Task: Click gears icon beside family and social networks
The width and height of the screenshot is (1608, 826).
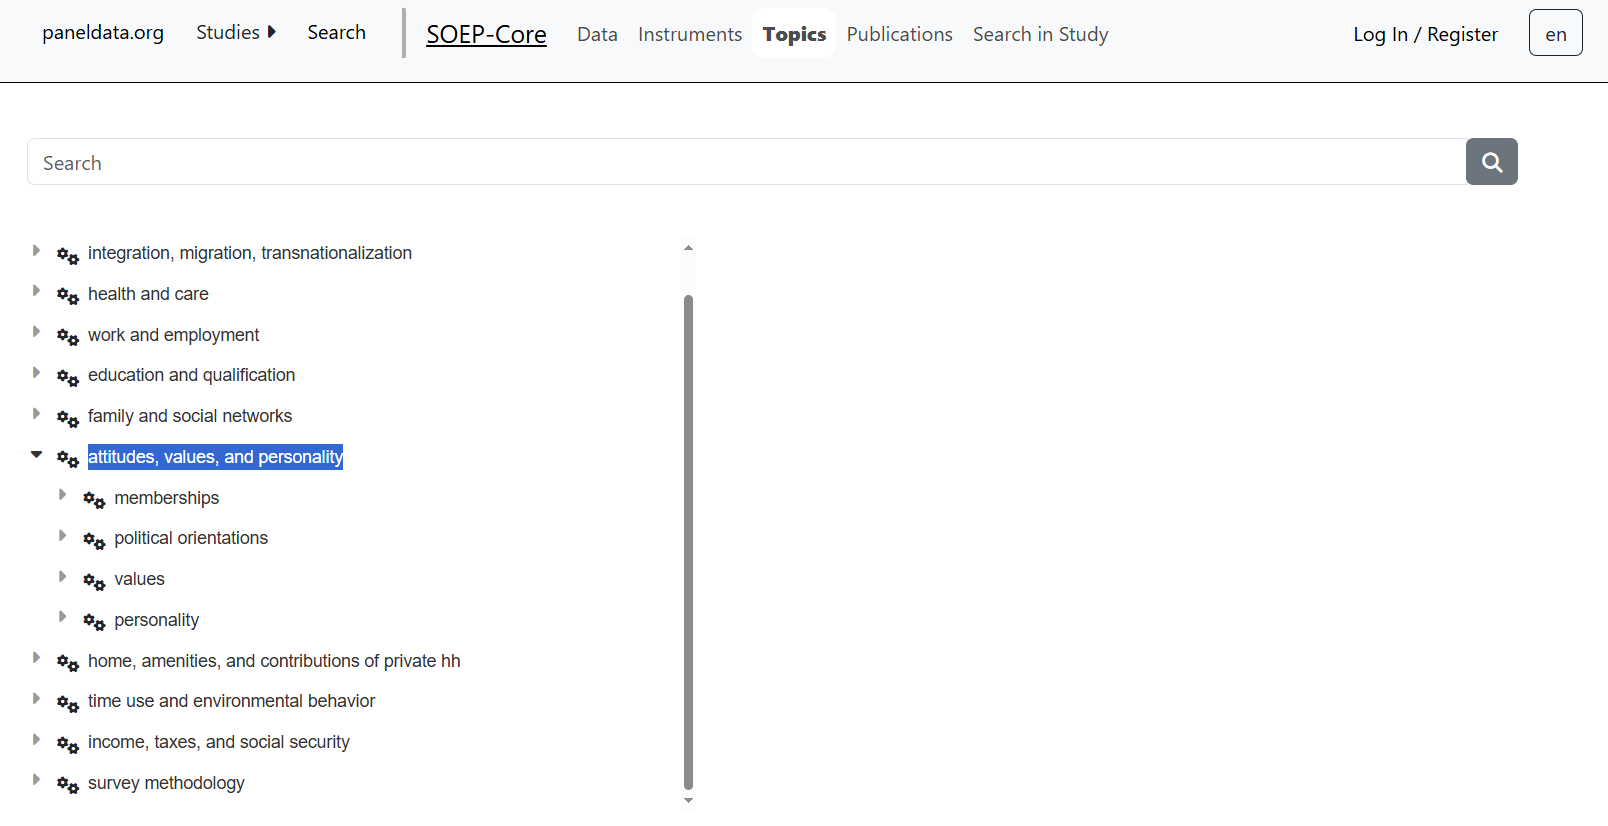Action: click(x=68, y=419)
